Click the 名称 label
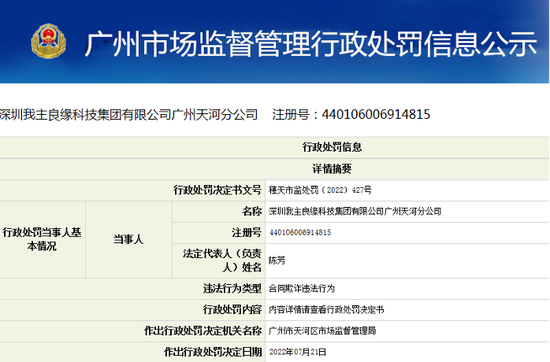Screen dimensions: 550x362 click(251, 211)
